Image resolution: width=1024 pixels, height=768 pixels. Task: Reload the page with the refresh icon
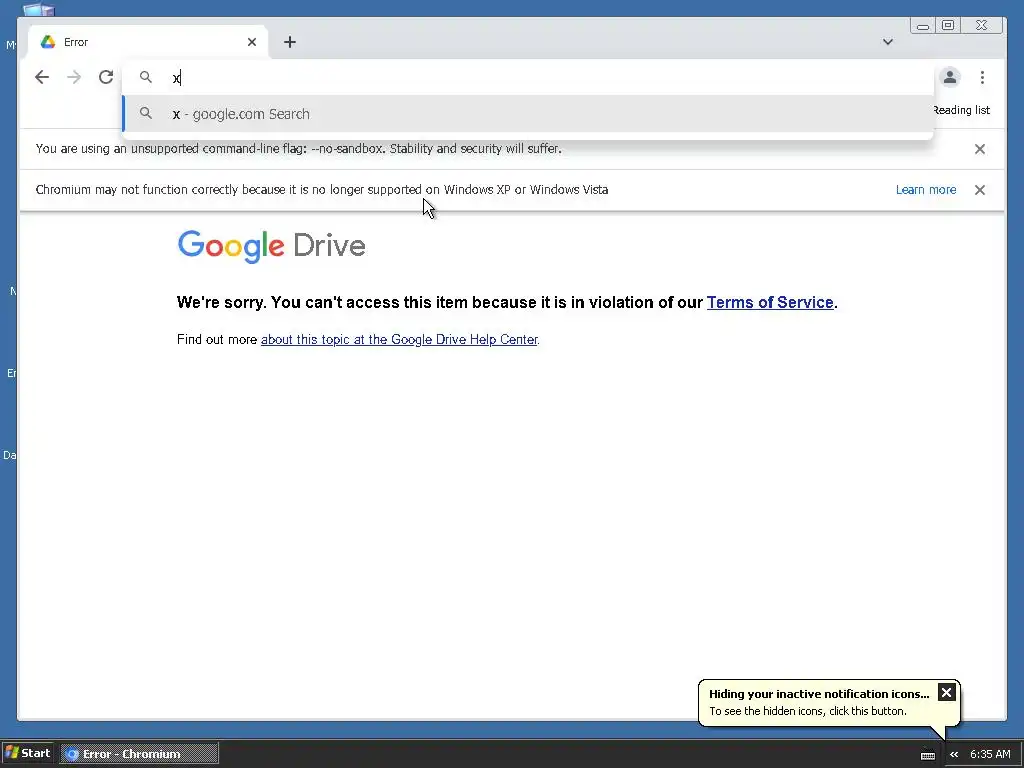pyautogui.click(x=106, y=77)
